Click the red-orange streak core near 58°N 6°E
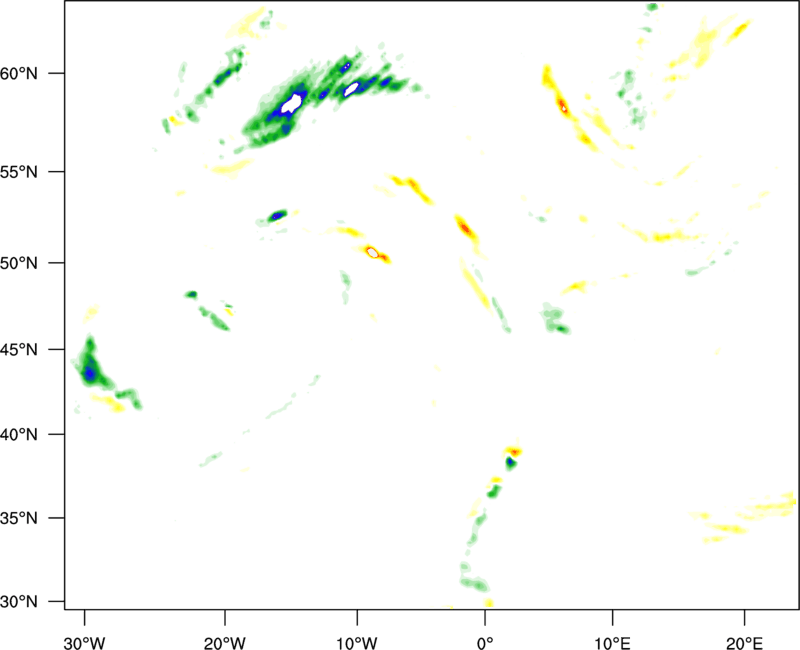The image size is (800, 650). tap(563, 105)
